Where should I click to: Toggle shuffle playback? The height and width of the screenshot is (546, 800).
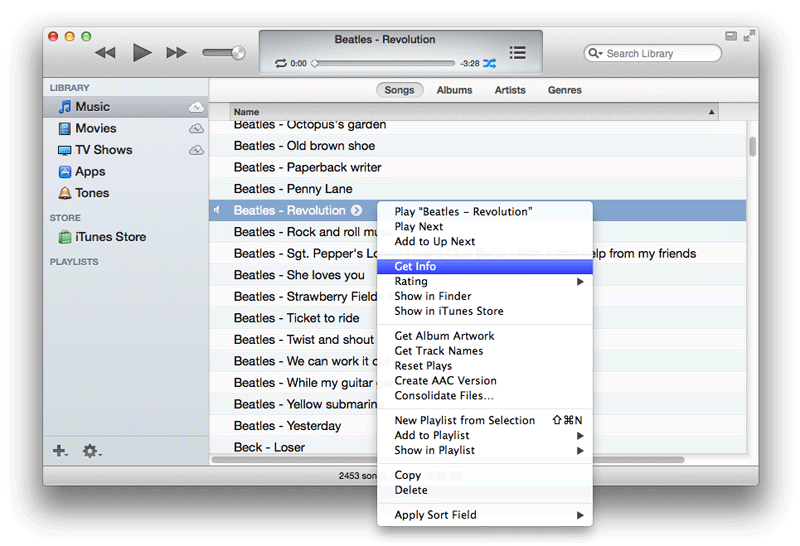pos(489,64)
